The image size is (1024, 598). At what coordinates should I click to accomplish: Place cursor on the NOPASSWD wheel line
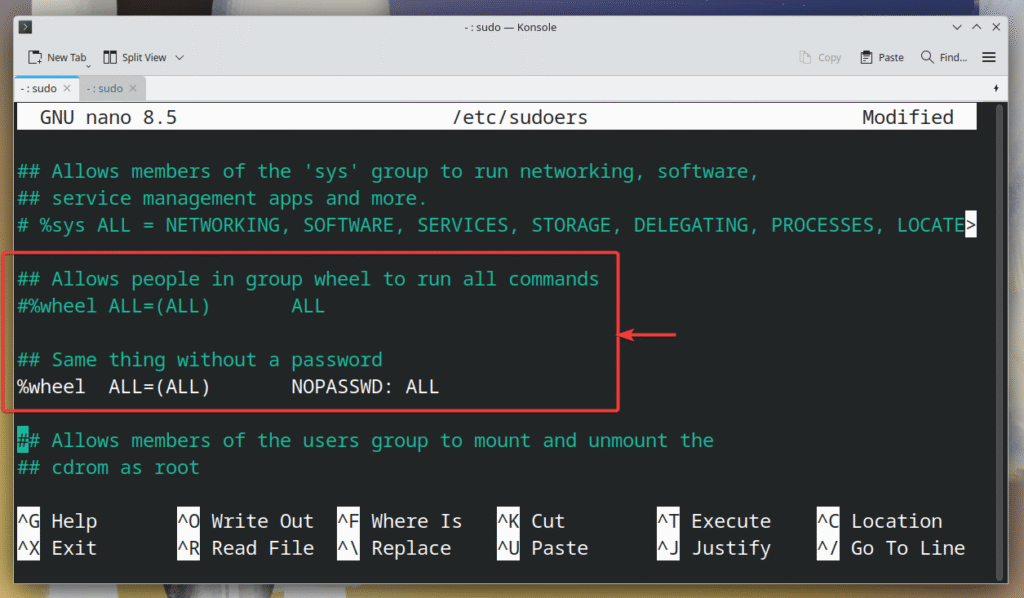tap(228, 387)
